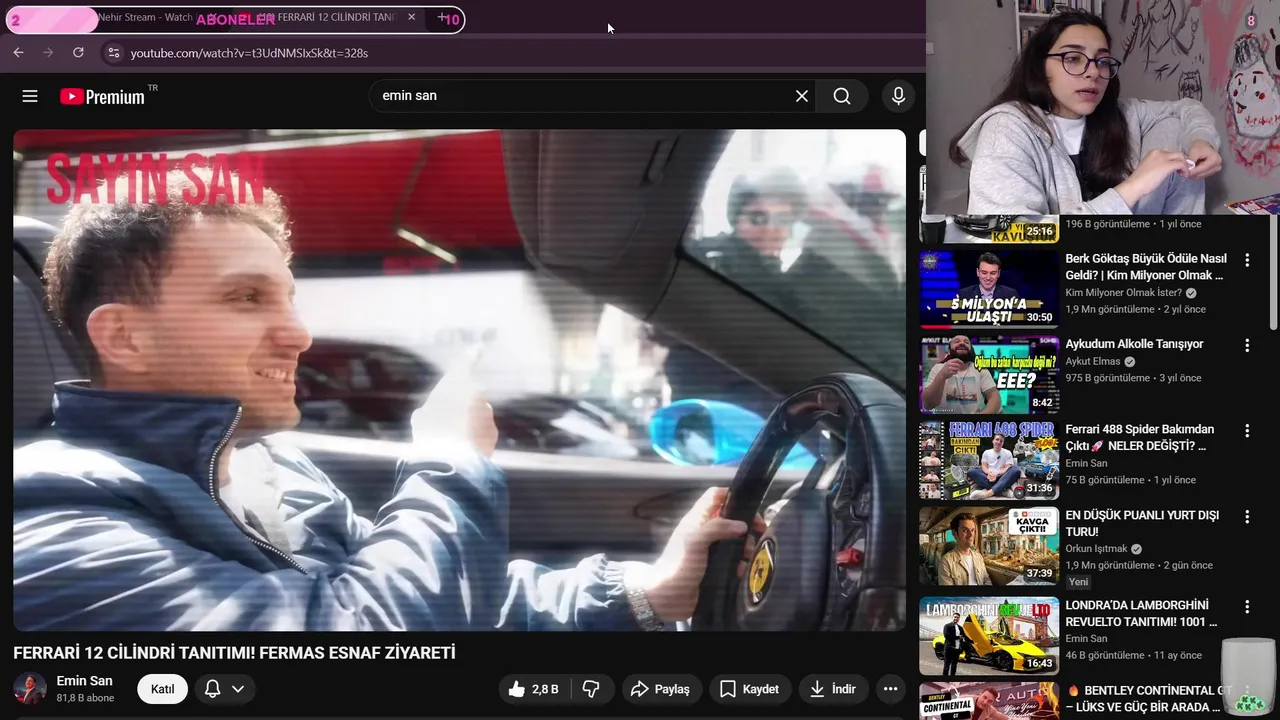Click Orkun Işıtmak channel name
Screen dimensions: 1280x720
coord(1096,549)
